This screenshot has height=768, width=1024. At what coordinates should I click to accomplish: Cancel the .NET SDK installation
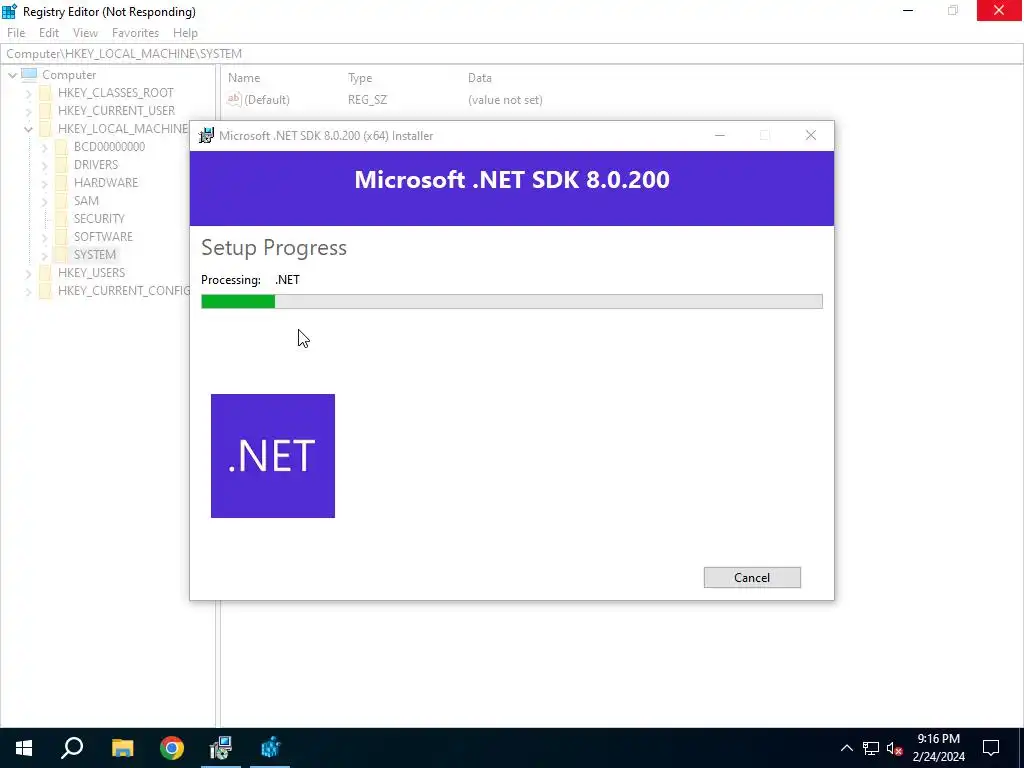752,577
